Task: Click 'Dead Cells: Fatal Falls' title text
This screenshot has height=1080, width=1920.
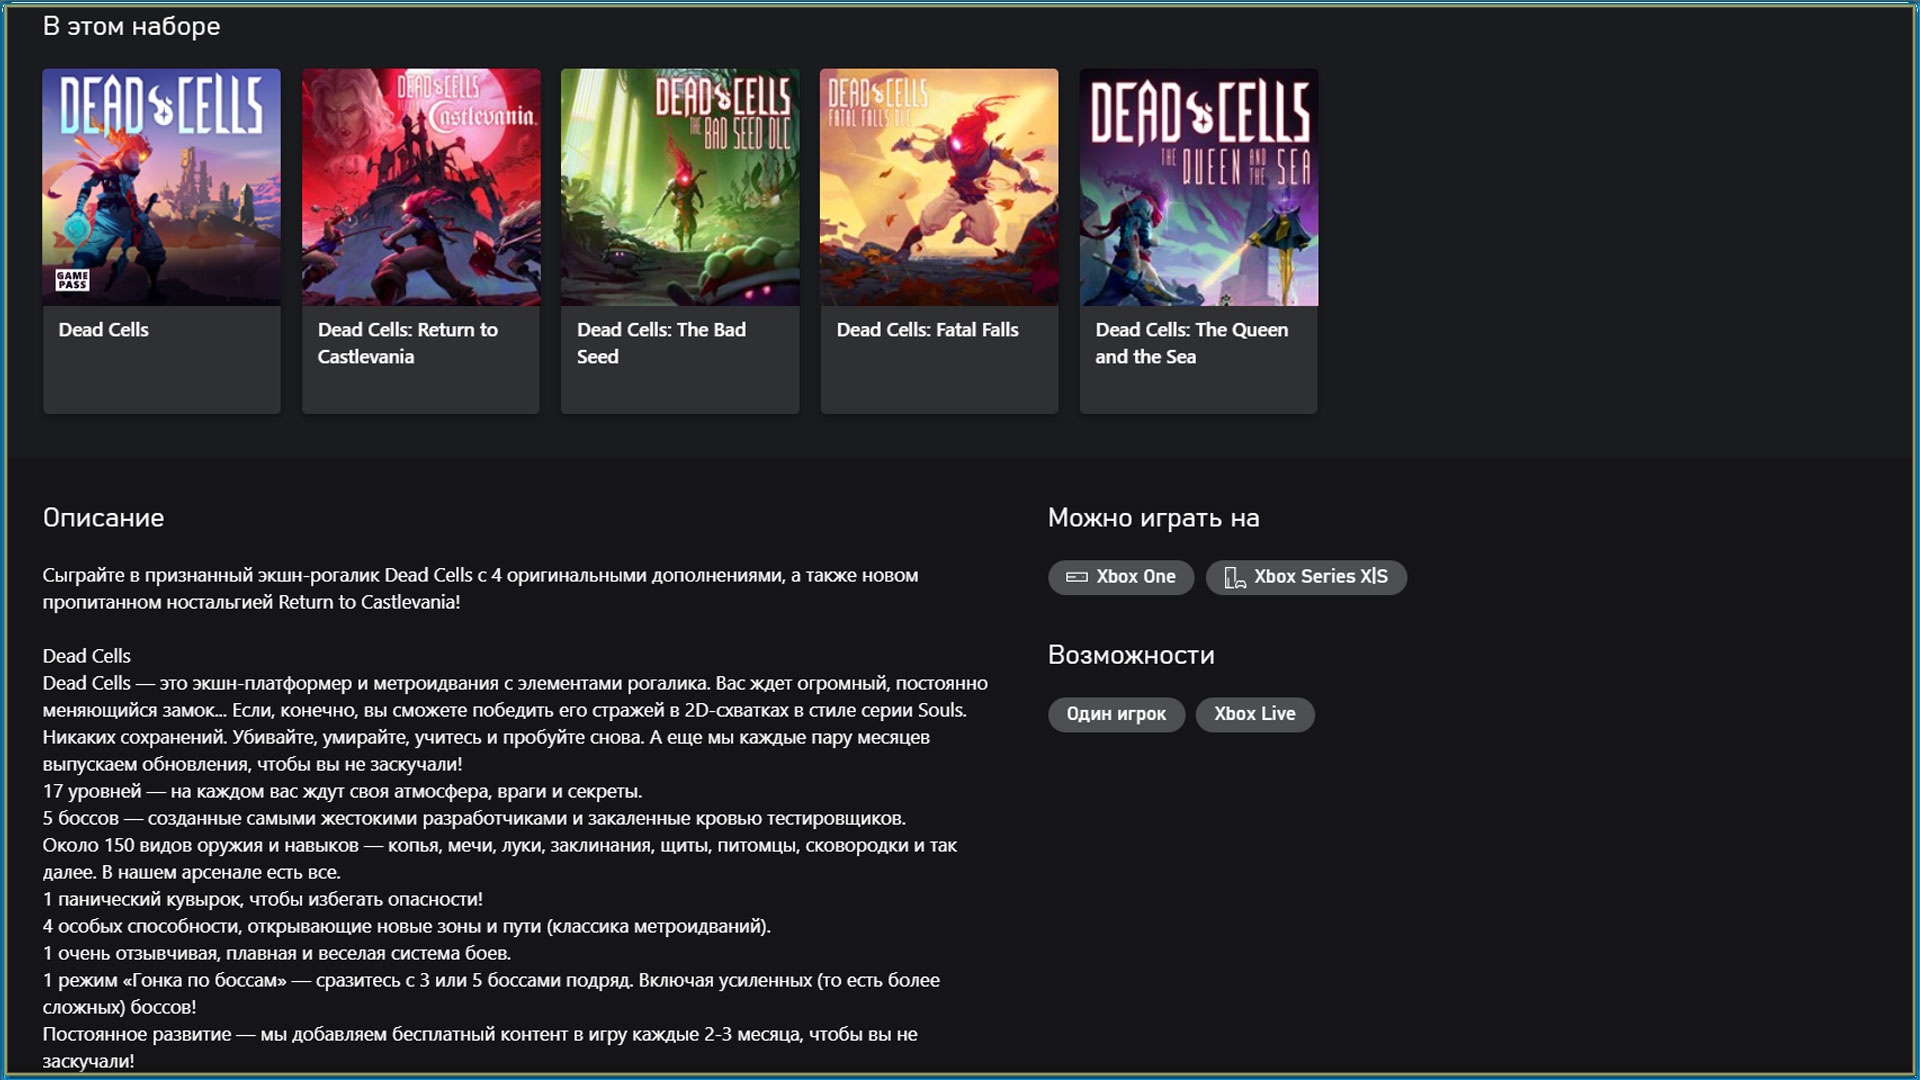Action: tap(927, 330)
